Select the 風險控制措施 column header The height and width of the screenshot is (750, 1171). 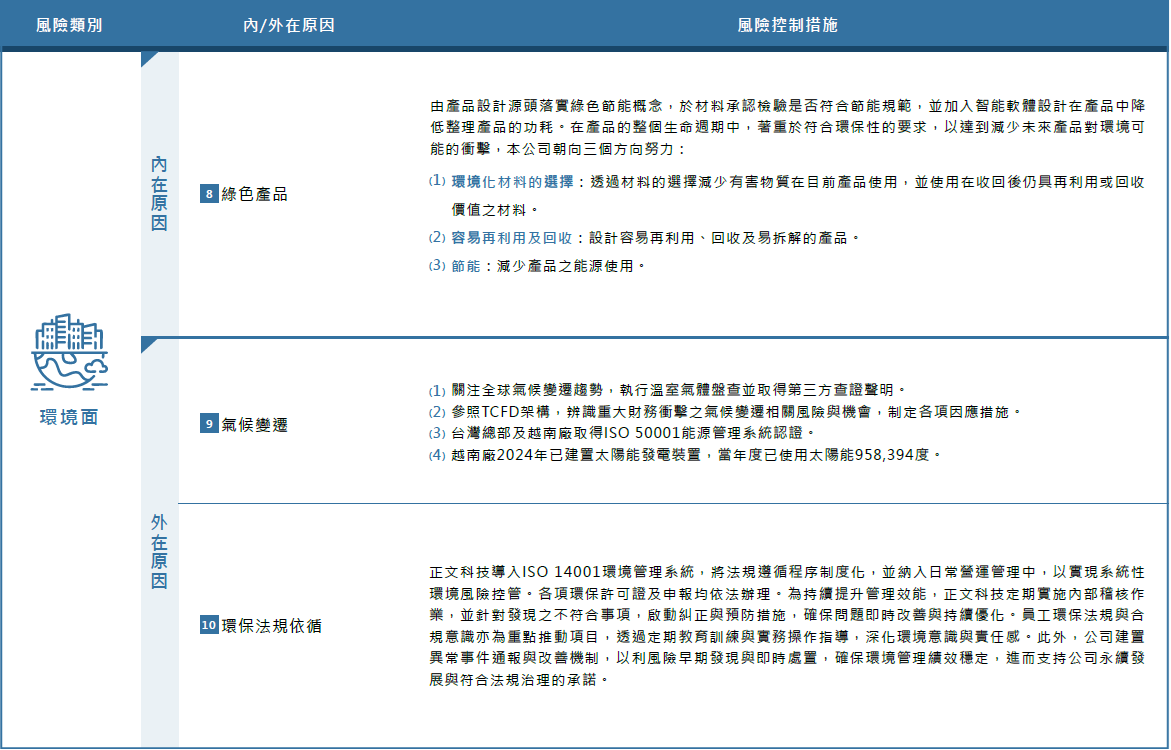click(787, 25)
